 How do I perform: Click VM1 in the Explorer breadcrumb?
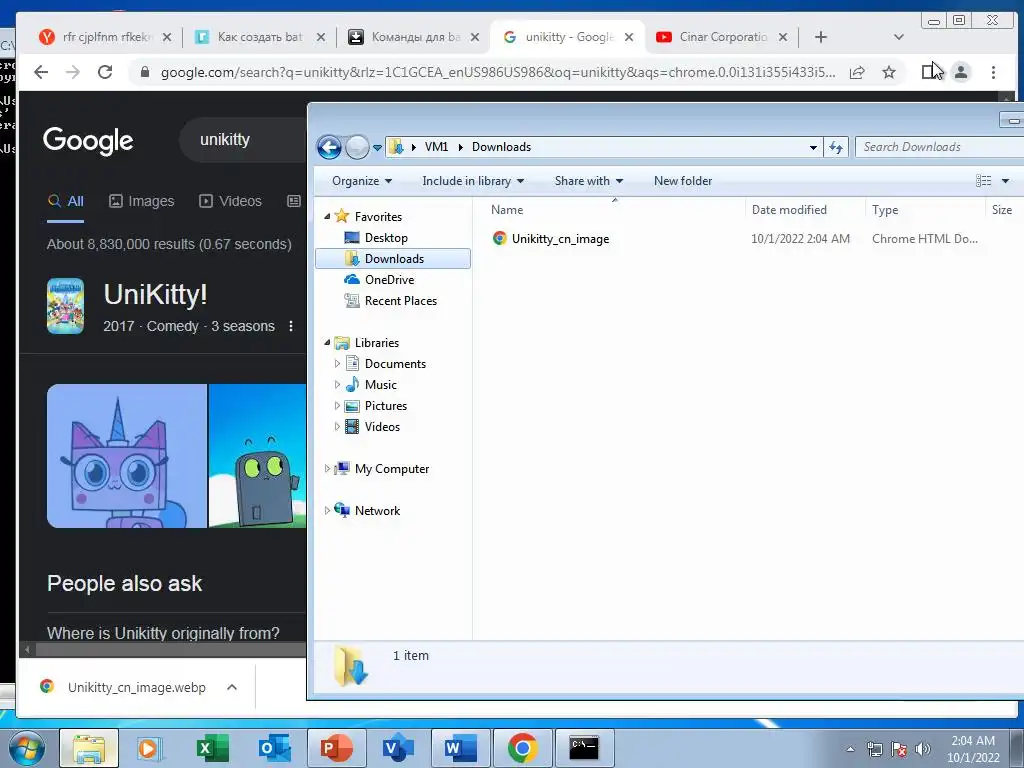[436, 147]
